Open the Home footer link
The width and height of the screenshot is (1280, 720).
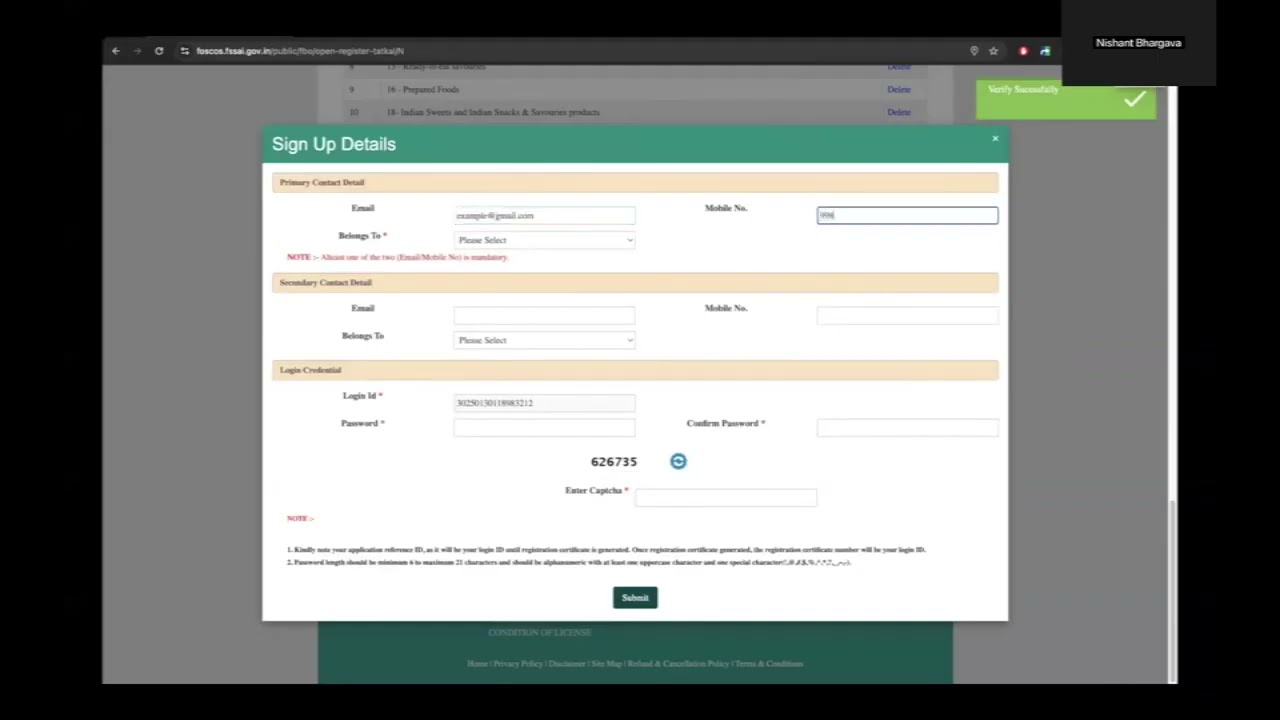coord(477,664)
